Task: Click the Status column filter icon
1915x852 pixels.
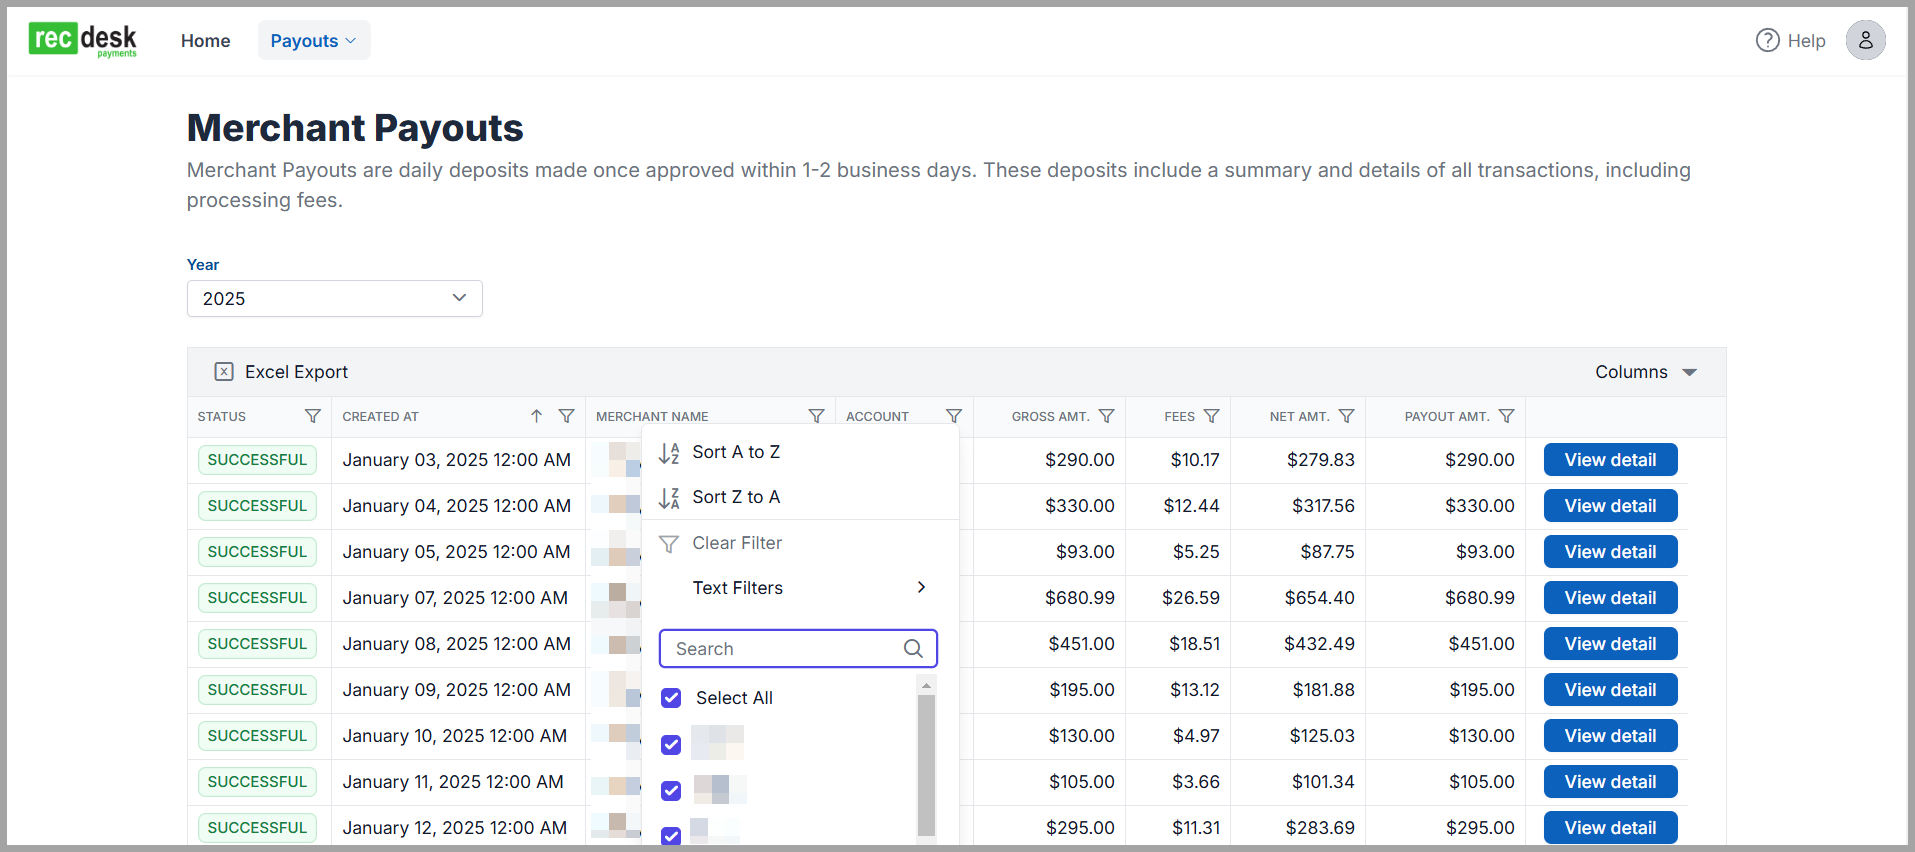Action: (x=312, y=416)
